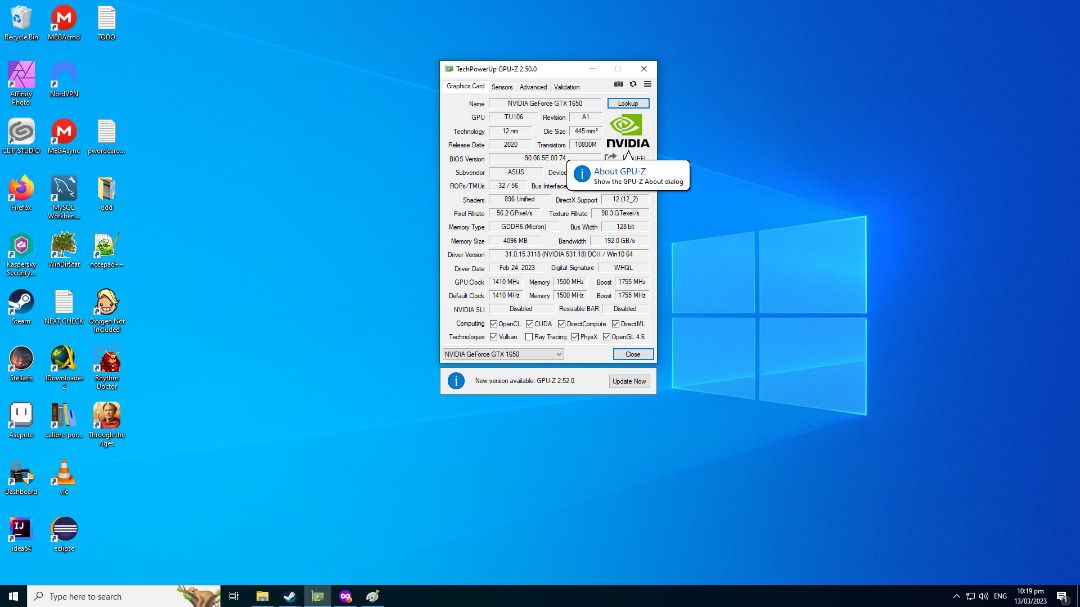The height and width of the screenshot is (607, 1080).
Task: Toggle the DirectCompute checkbox
Action: point(561,323)
